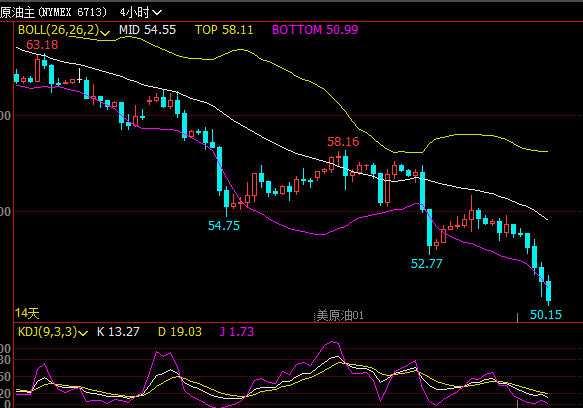
Task: Select the BOTTOM 50.99 band label
Action: [315, 30]
